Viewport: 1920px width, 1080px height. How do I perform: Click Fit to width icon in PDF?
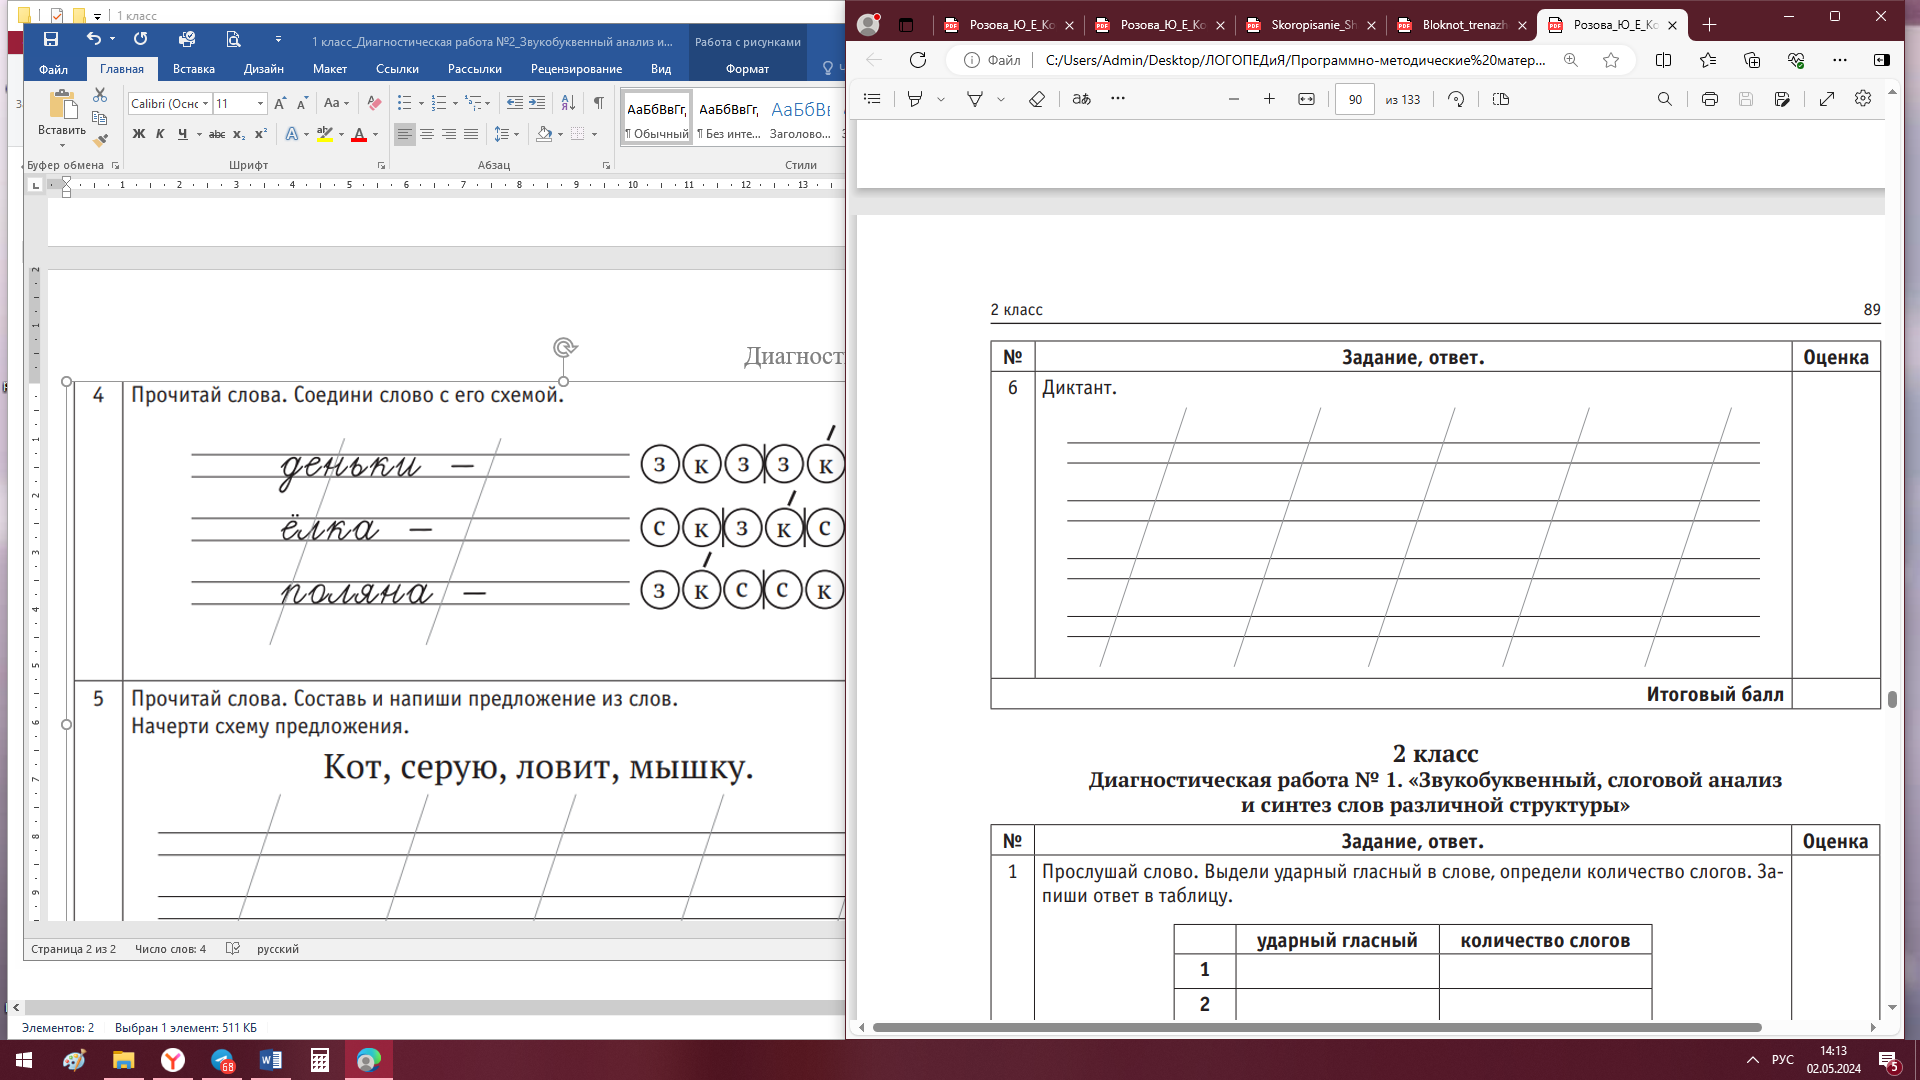tap(1306, 99)
